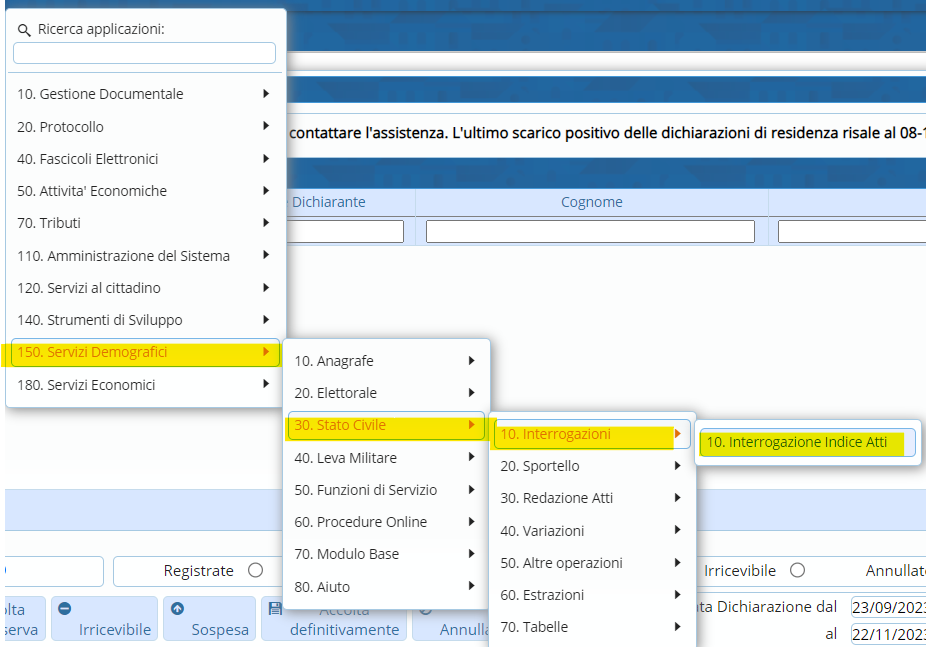The height and width of the screenshot is (647, 926).
Task: Click the Ricerca applicazioni search box
Action: tap(144, 53)
